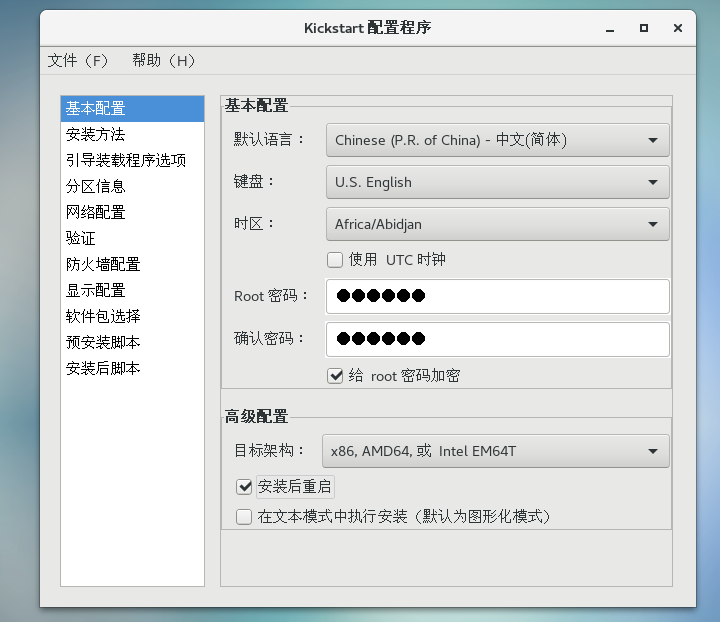Maximize the Kickstart 配置程序 window

tap(644, 28)
